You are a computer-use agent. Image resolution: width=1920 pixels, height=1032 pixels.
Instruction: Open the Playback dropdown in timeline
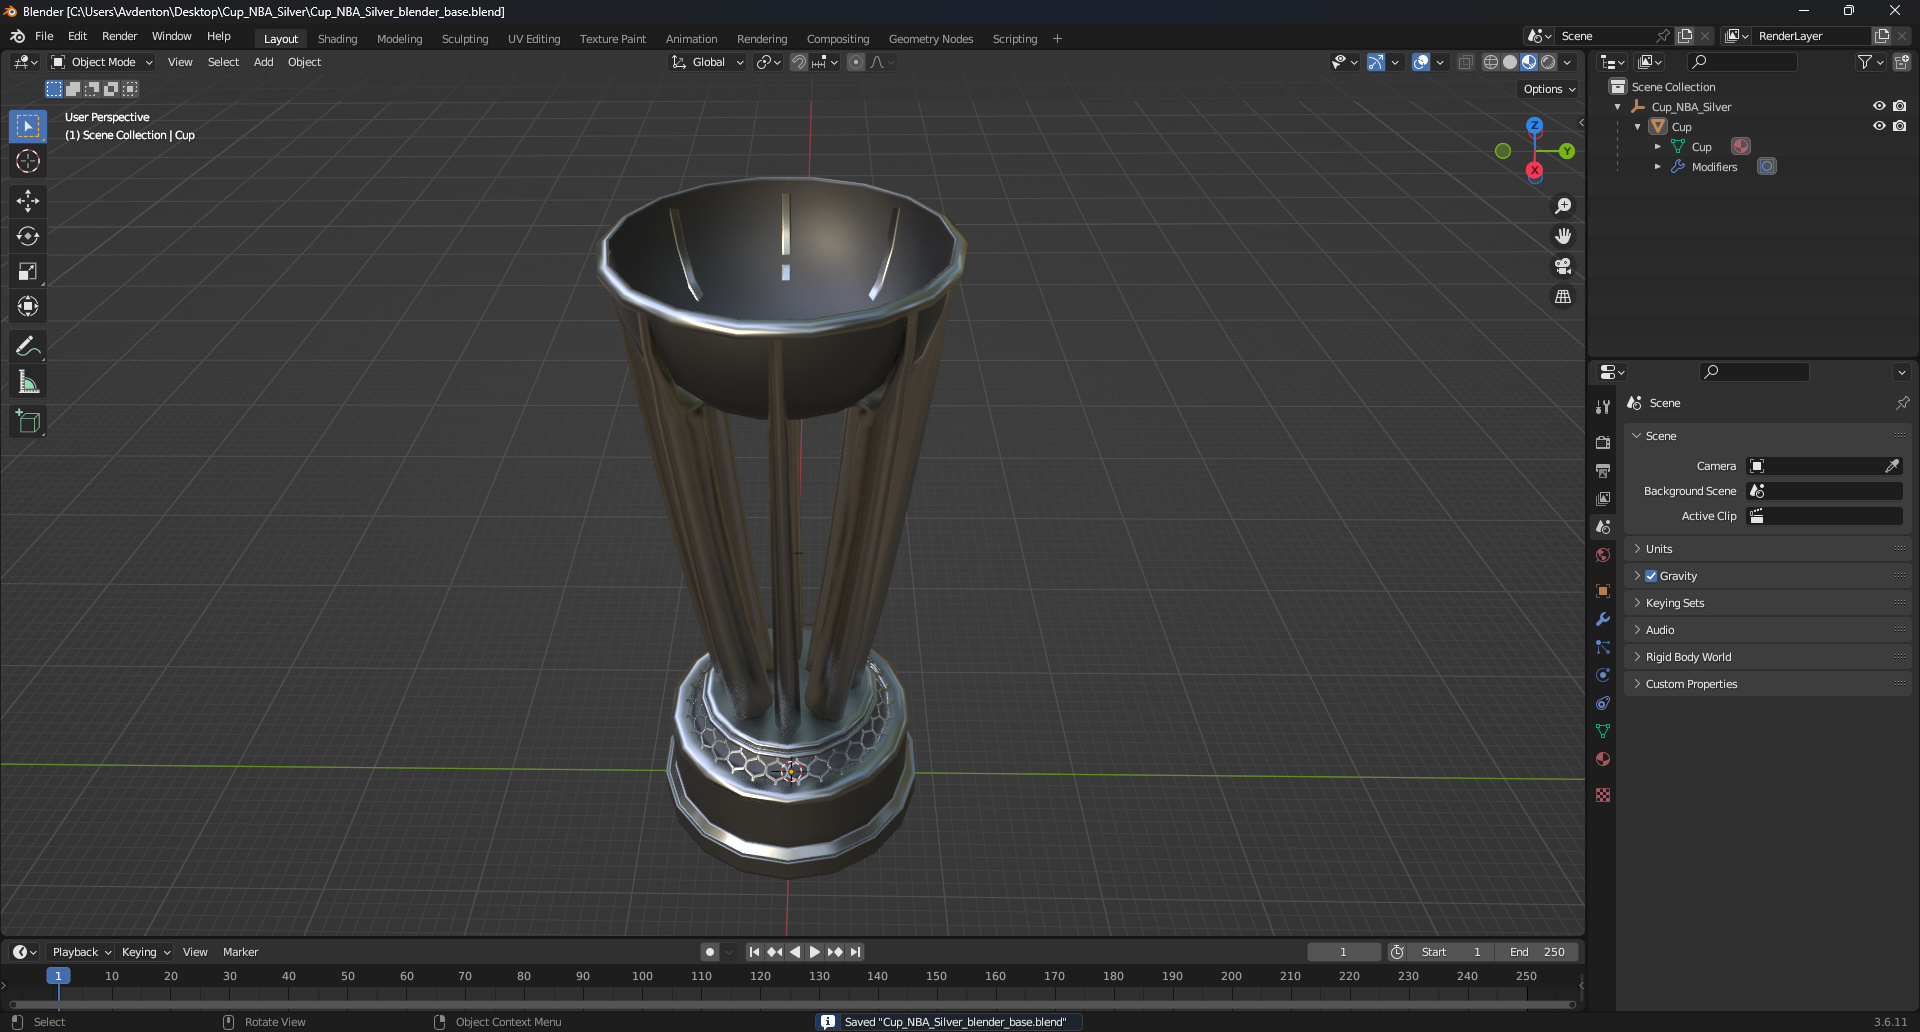click(x=82, y=952)
